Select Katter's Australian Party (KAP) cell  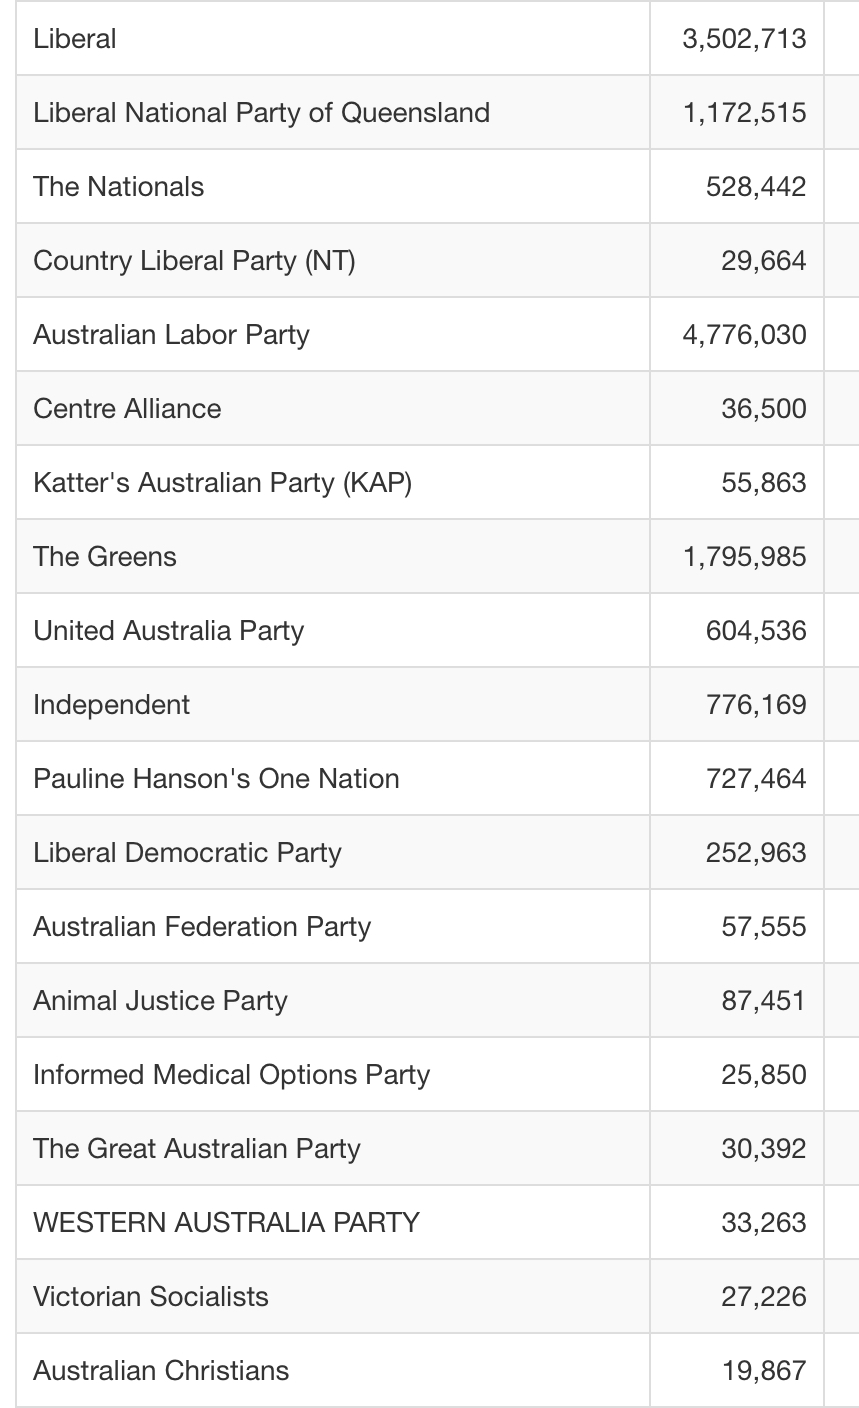pyautogui.click(x=333, y=482)
